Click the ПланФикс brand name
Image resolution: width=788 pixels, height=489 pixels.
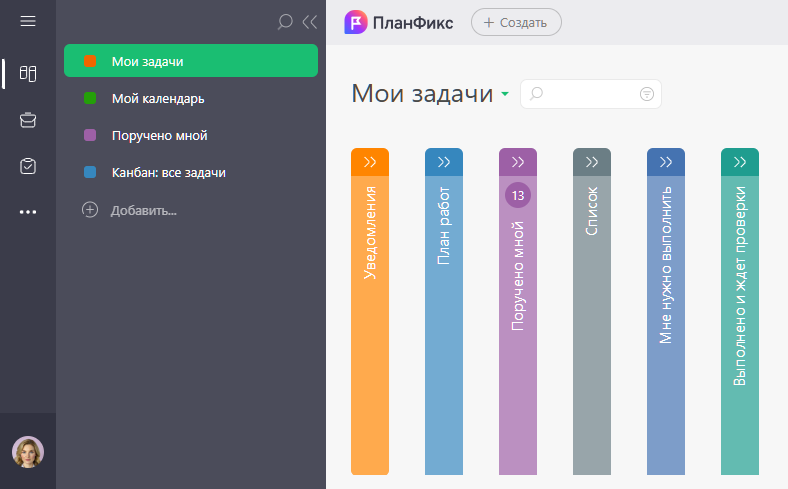click(413, 23)
